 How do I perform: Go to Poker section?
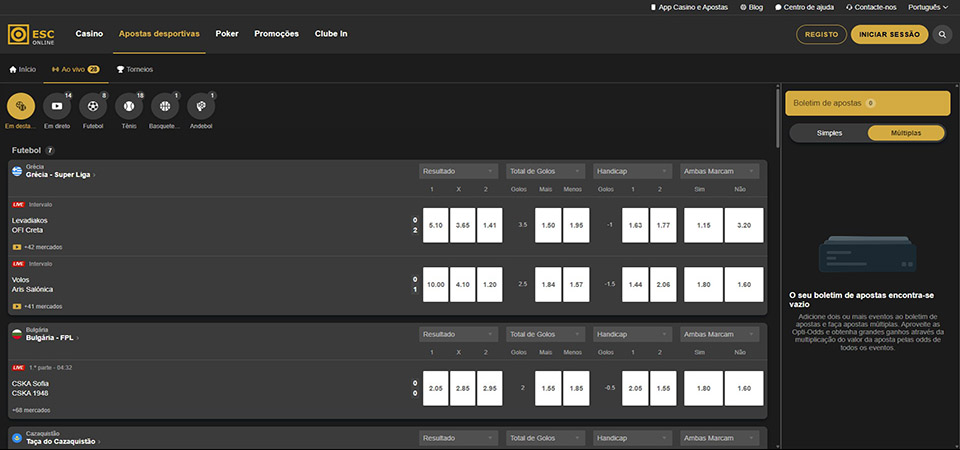(227, 34)
